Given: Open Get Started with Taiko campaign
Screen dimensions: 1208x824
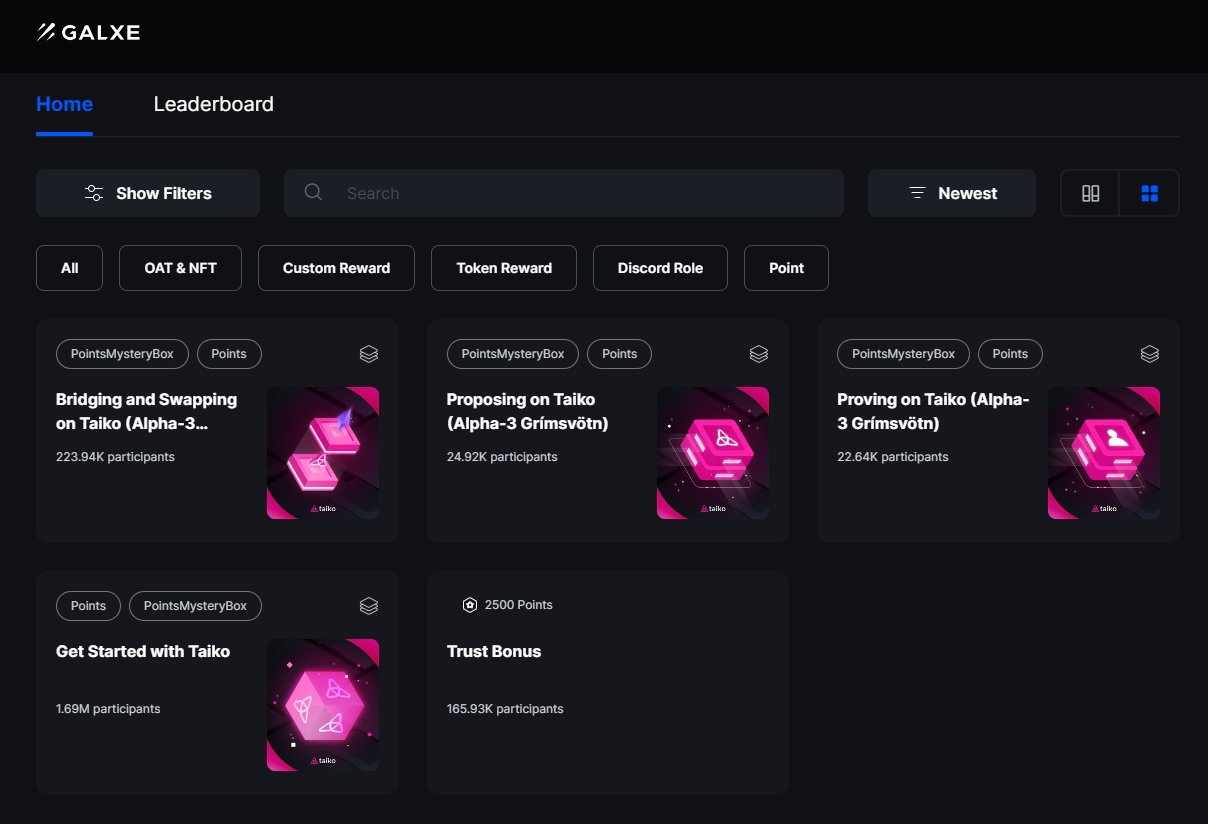Looking at the screenshot, I should point(143,651).
